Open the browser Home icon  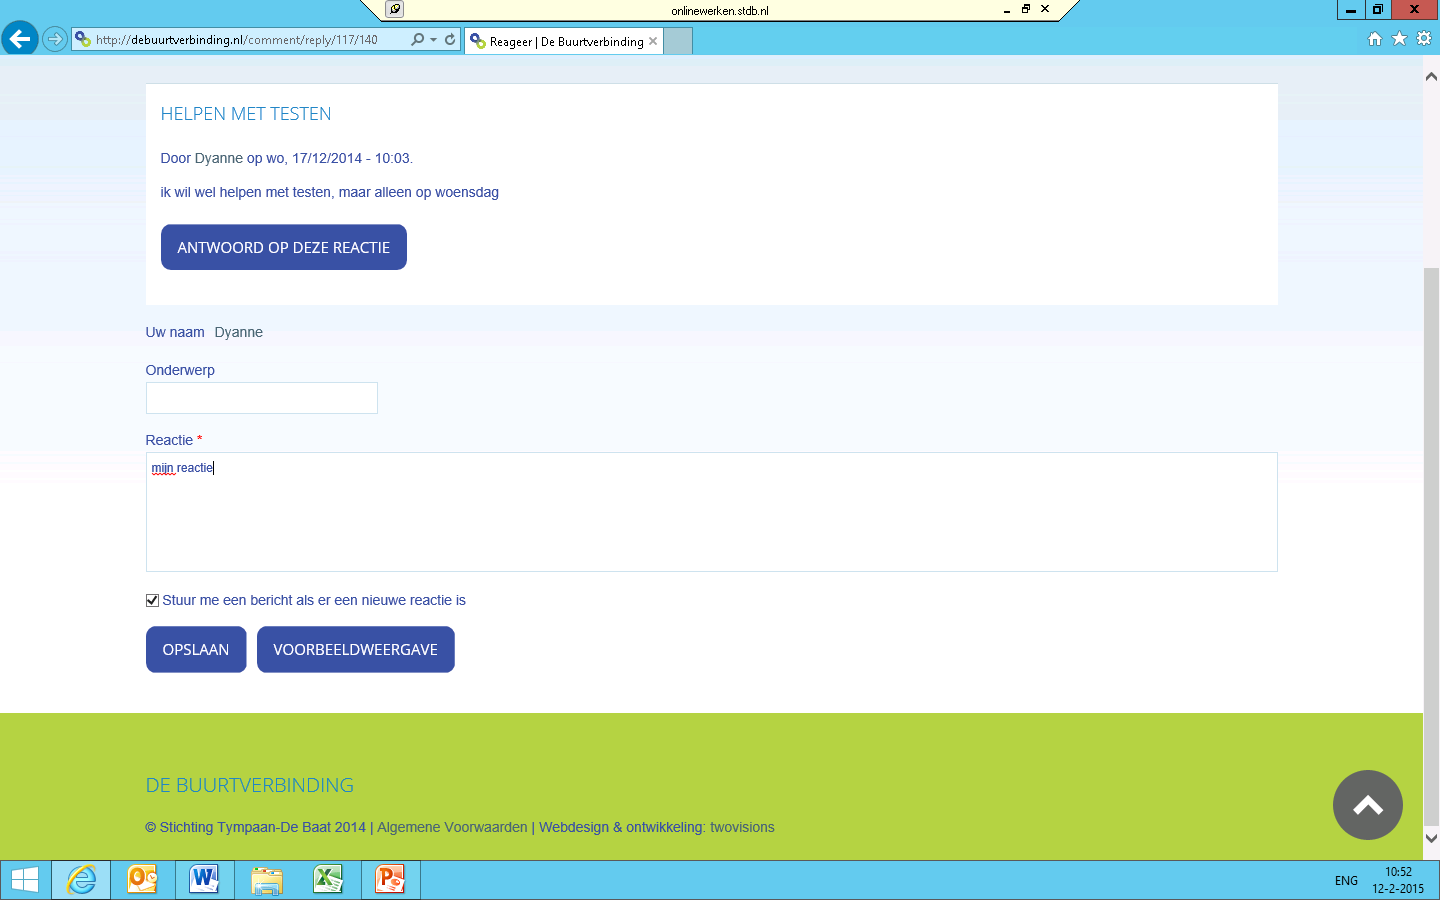(x=1375, y=39)
